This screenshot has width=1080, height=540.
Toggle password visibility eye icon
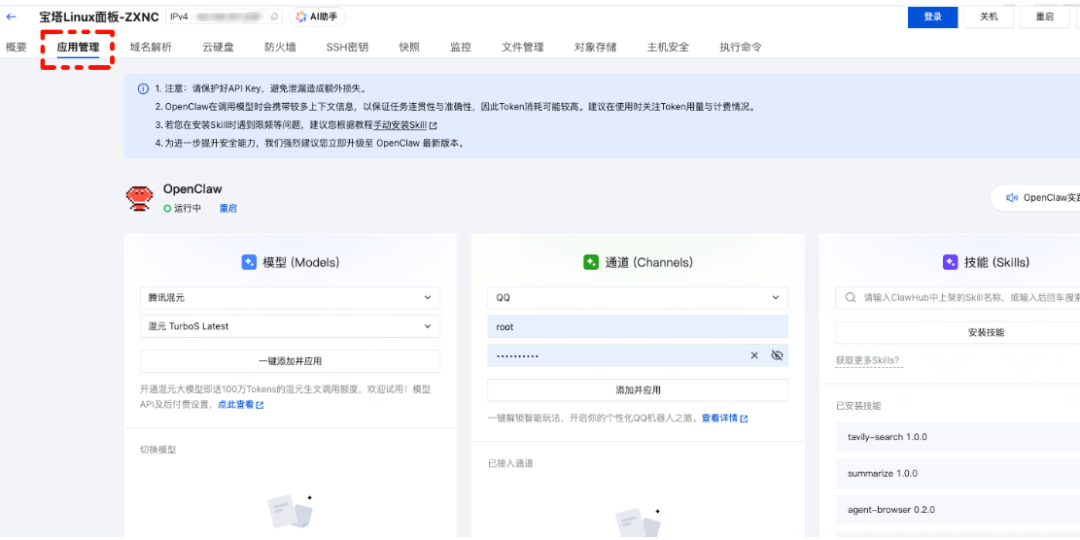coord(778,355)
